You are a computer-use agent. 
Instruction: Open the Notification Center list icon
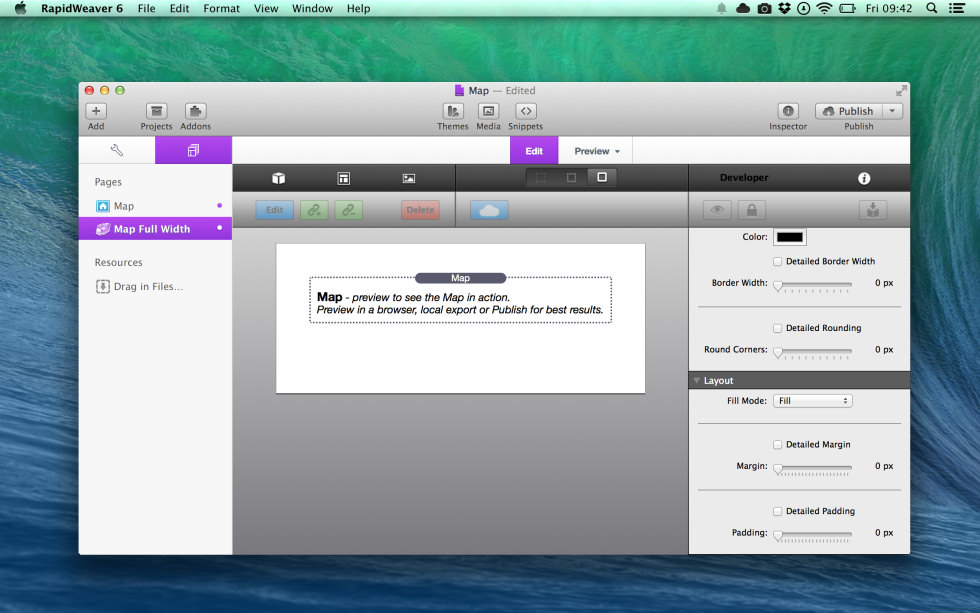(x=956, y=8)
